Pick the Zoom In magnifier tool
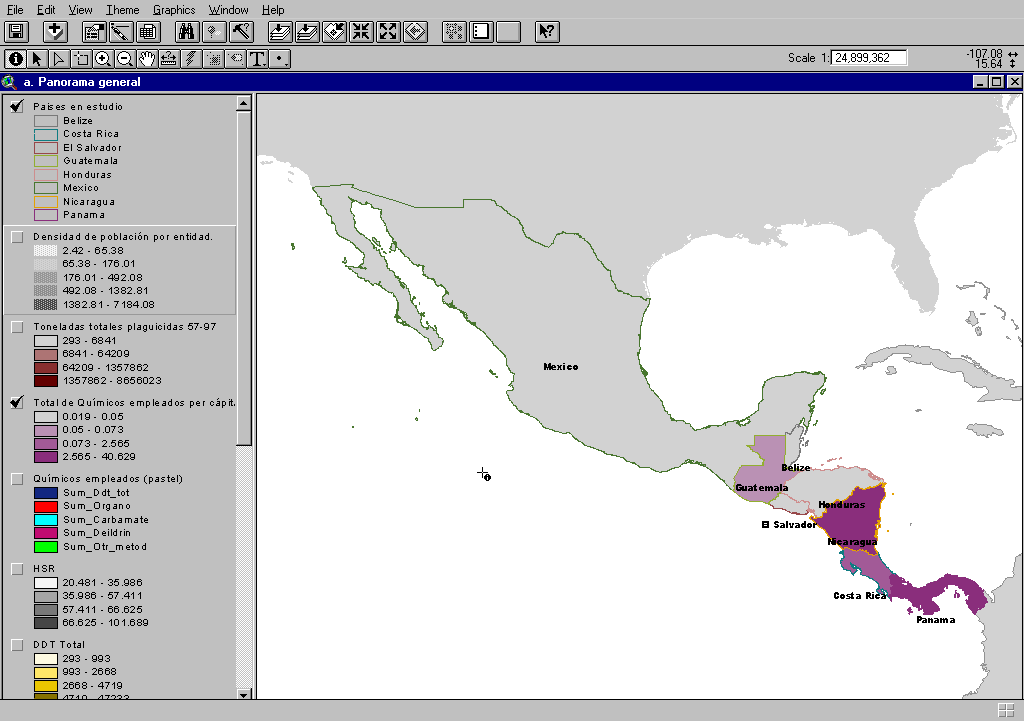The image size is (1024, 721). point(103,59)
